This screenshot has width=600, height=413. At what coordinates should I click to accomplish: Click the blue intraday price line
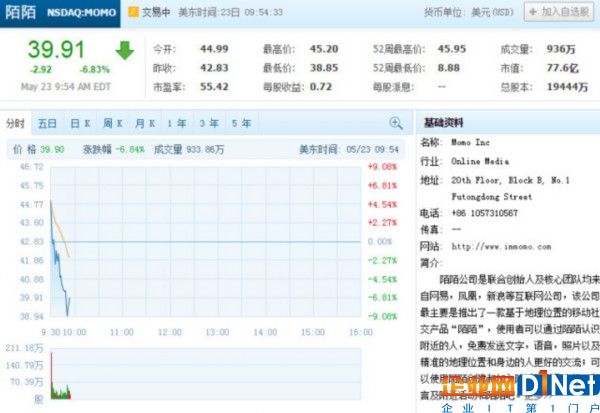point(58,261)
